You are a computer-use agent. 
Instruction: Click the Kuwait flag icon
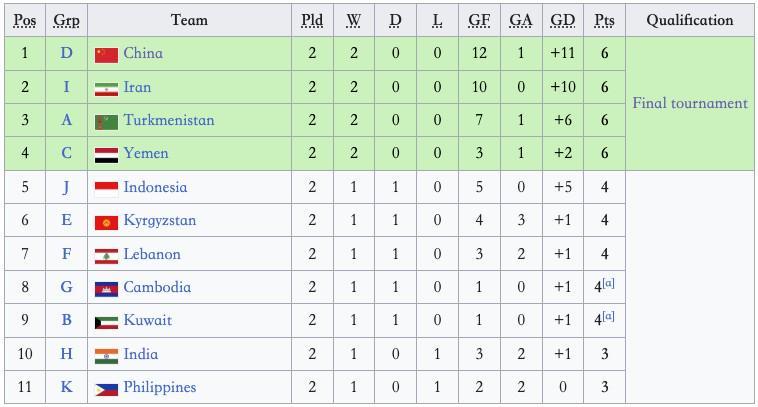coord(106,321)
